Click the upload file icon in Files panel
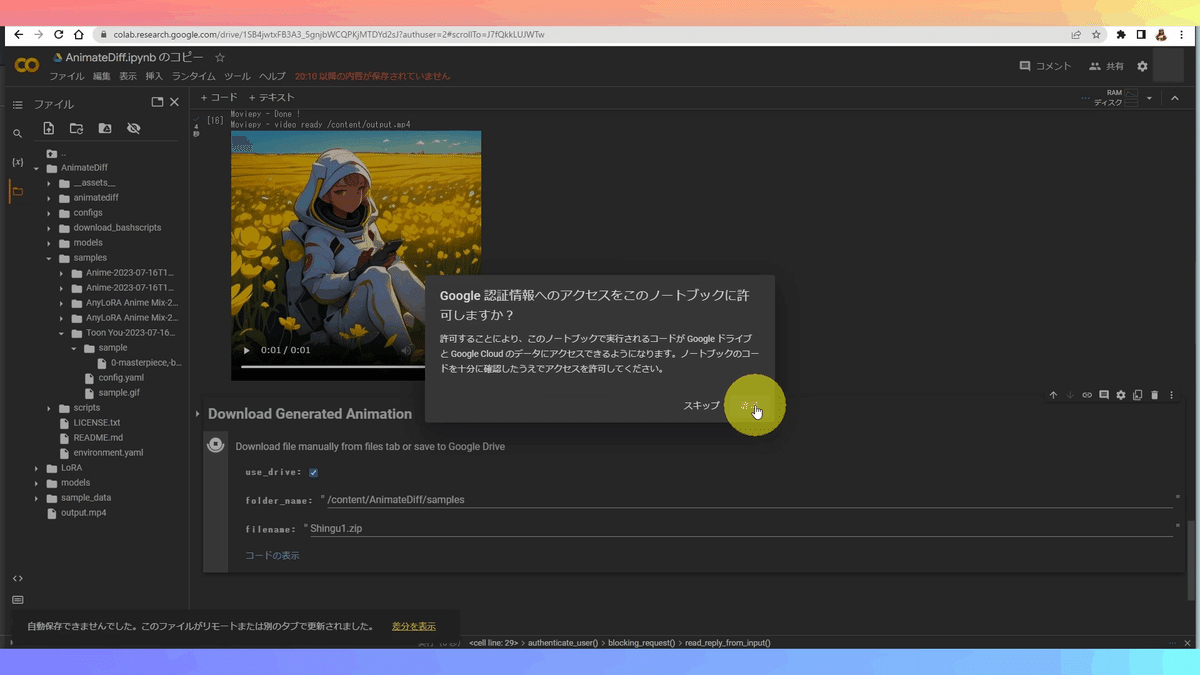1200x675 pixels. (48, 128)
